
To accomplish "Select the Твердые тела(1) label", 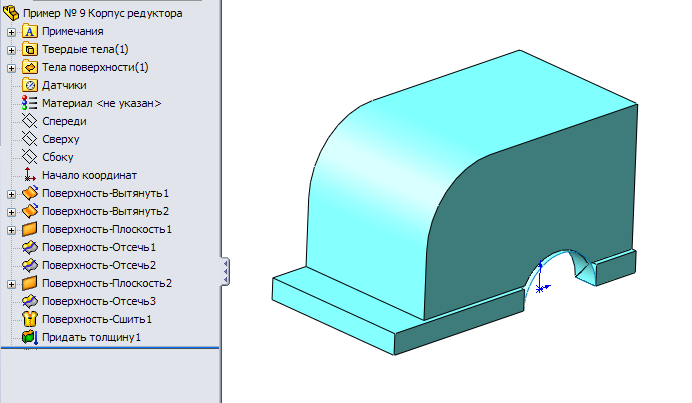I will point(85,49).
